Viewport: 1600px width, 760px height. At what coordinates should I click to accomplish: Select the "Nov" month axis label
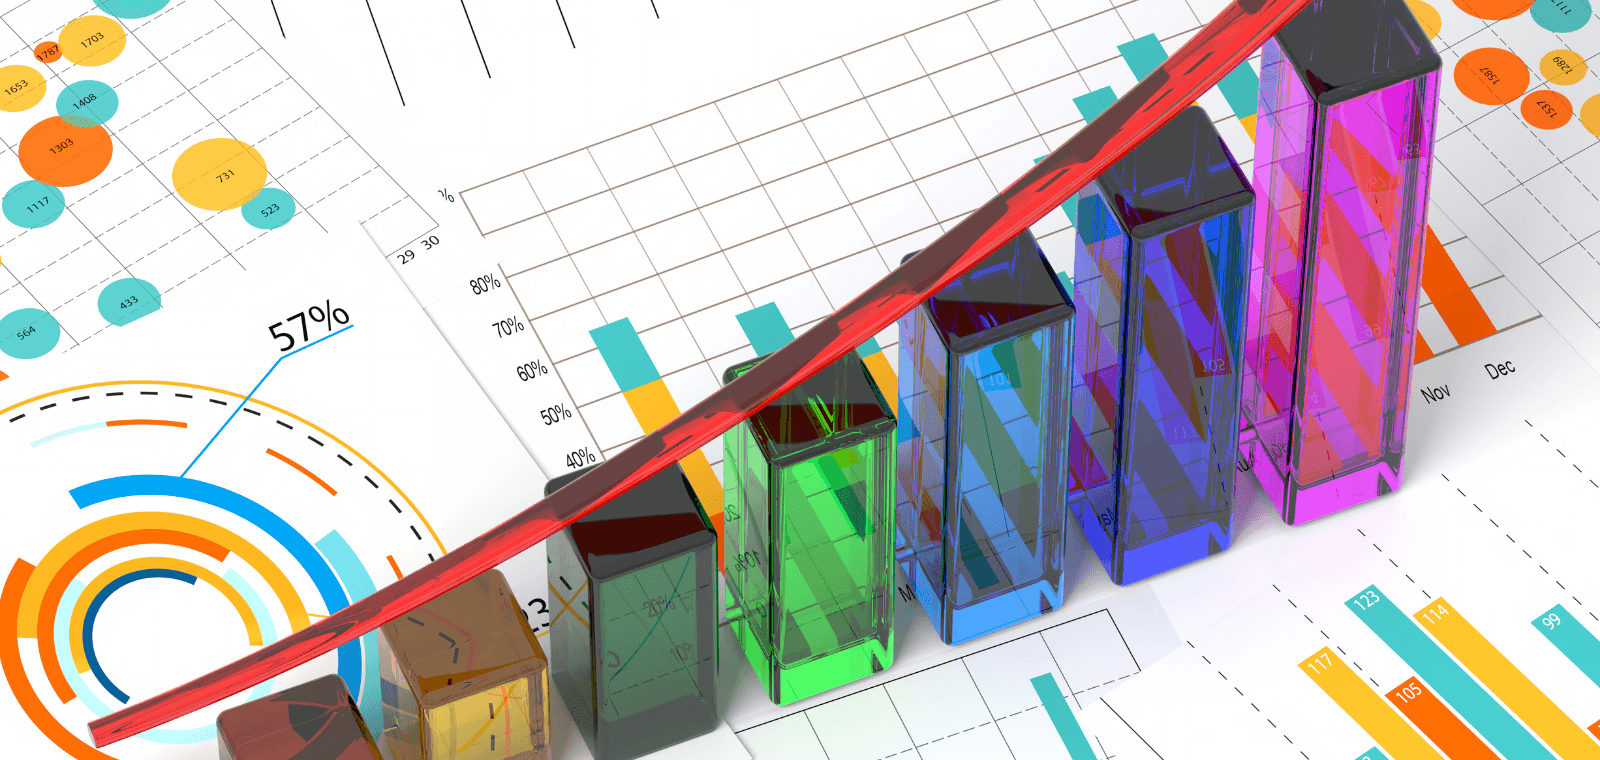[x=1436, y=393]
